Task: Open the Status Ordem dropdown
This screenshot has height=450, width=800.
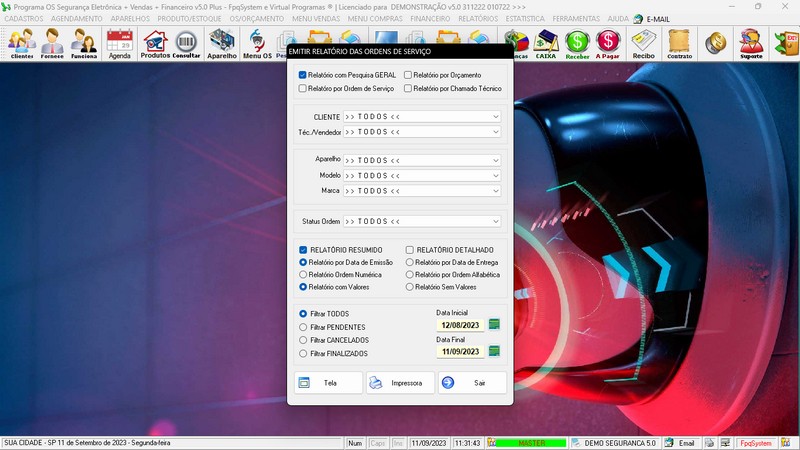Action: (x=495, y=221)
